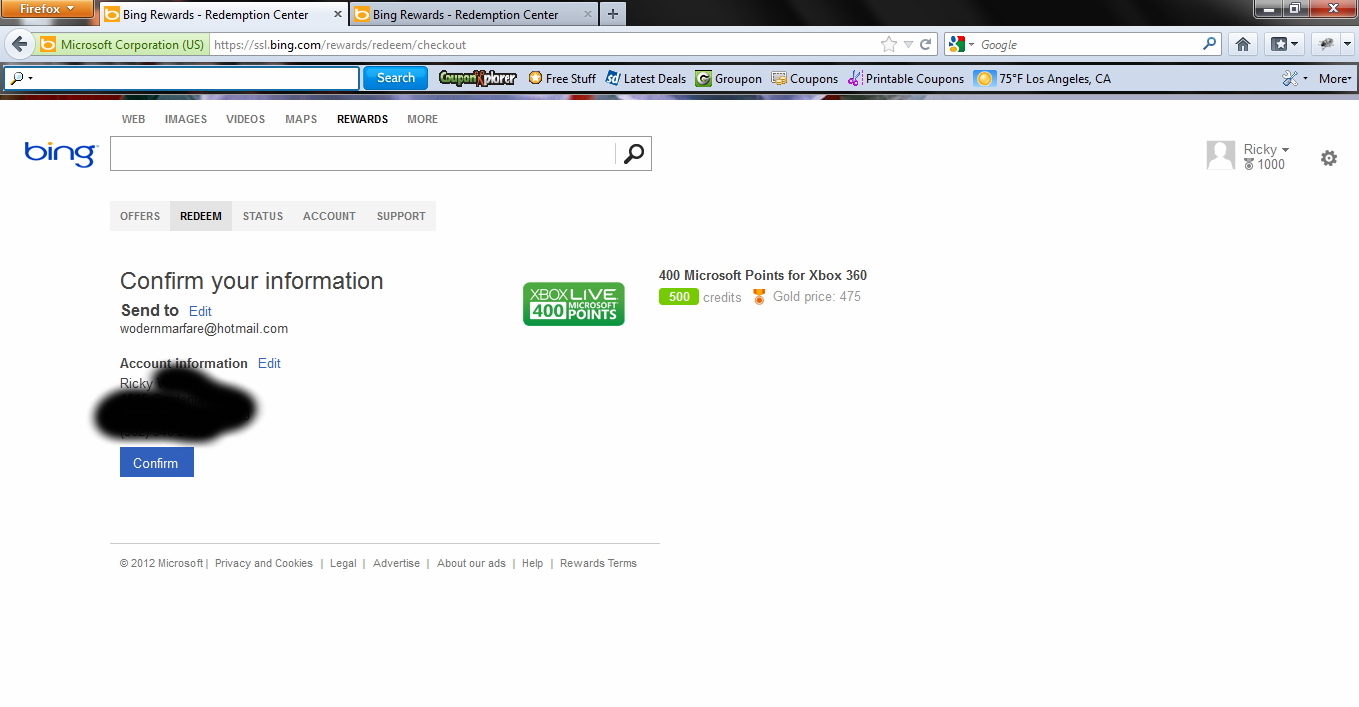The image size is (1359, 707).
Task: Switch to the second Bing Rewards tab
Action: [465, 15]
